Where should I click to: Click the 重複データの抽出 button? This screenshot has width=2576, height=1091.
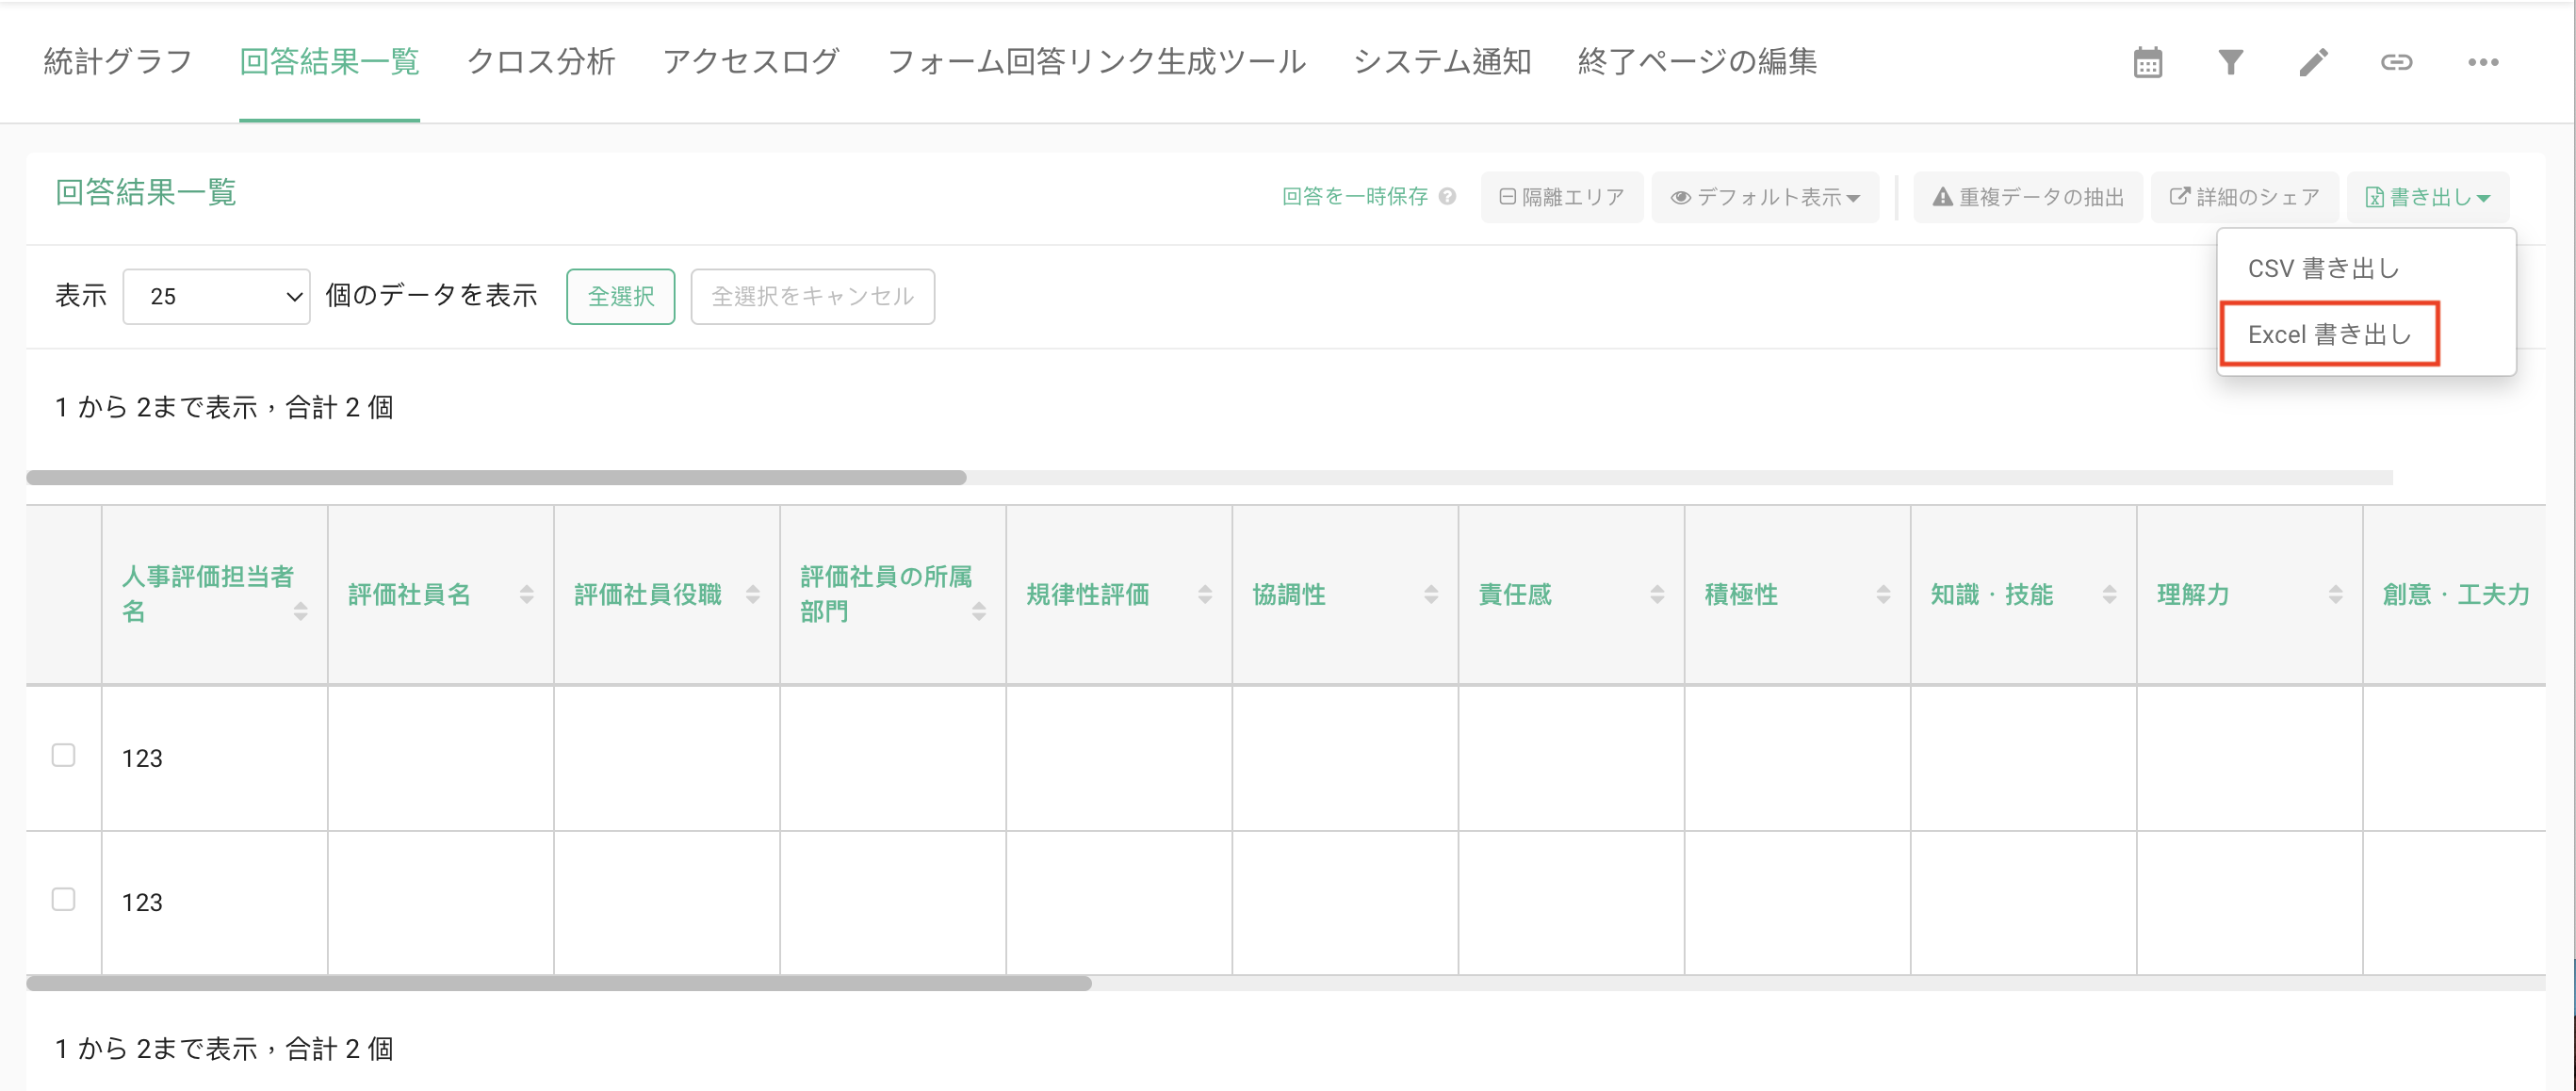pyautogui.click(x=2028, y=197)
